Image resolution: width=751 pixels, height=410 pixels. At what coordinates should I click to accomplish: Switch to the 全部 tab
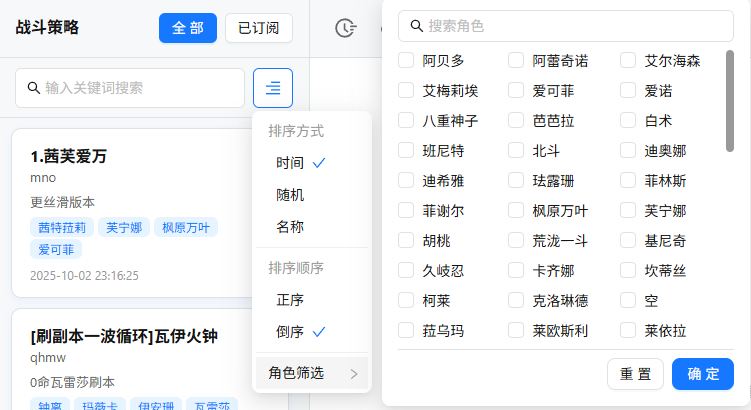click(x=188, y=28)
